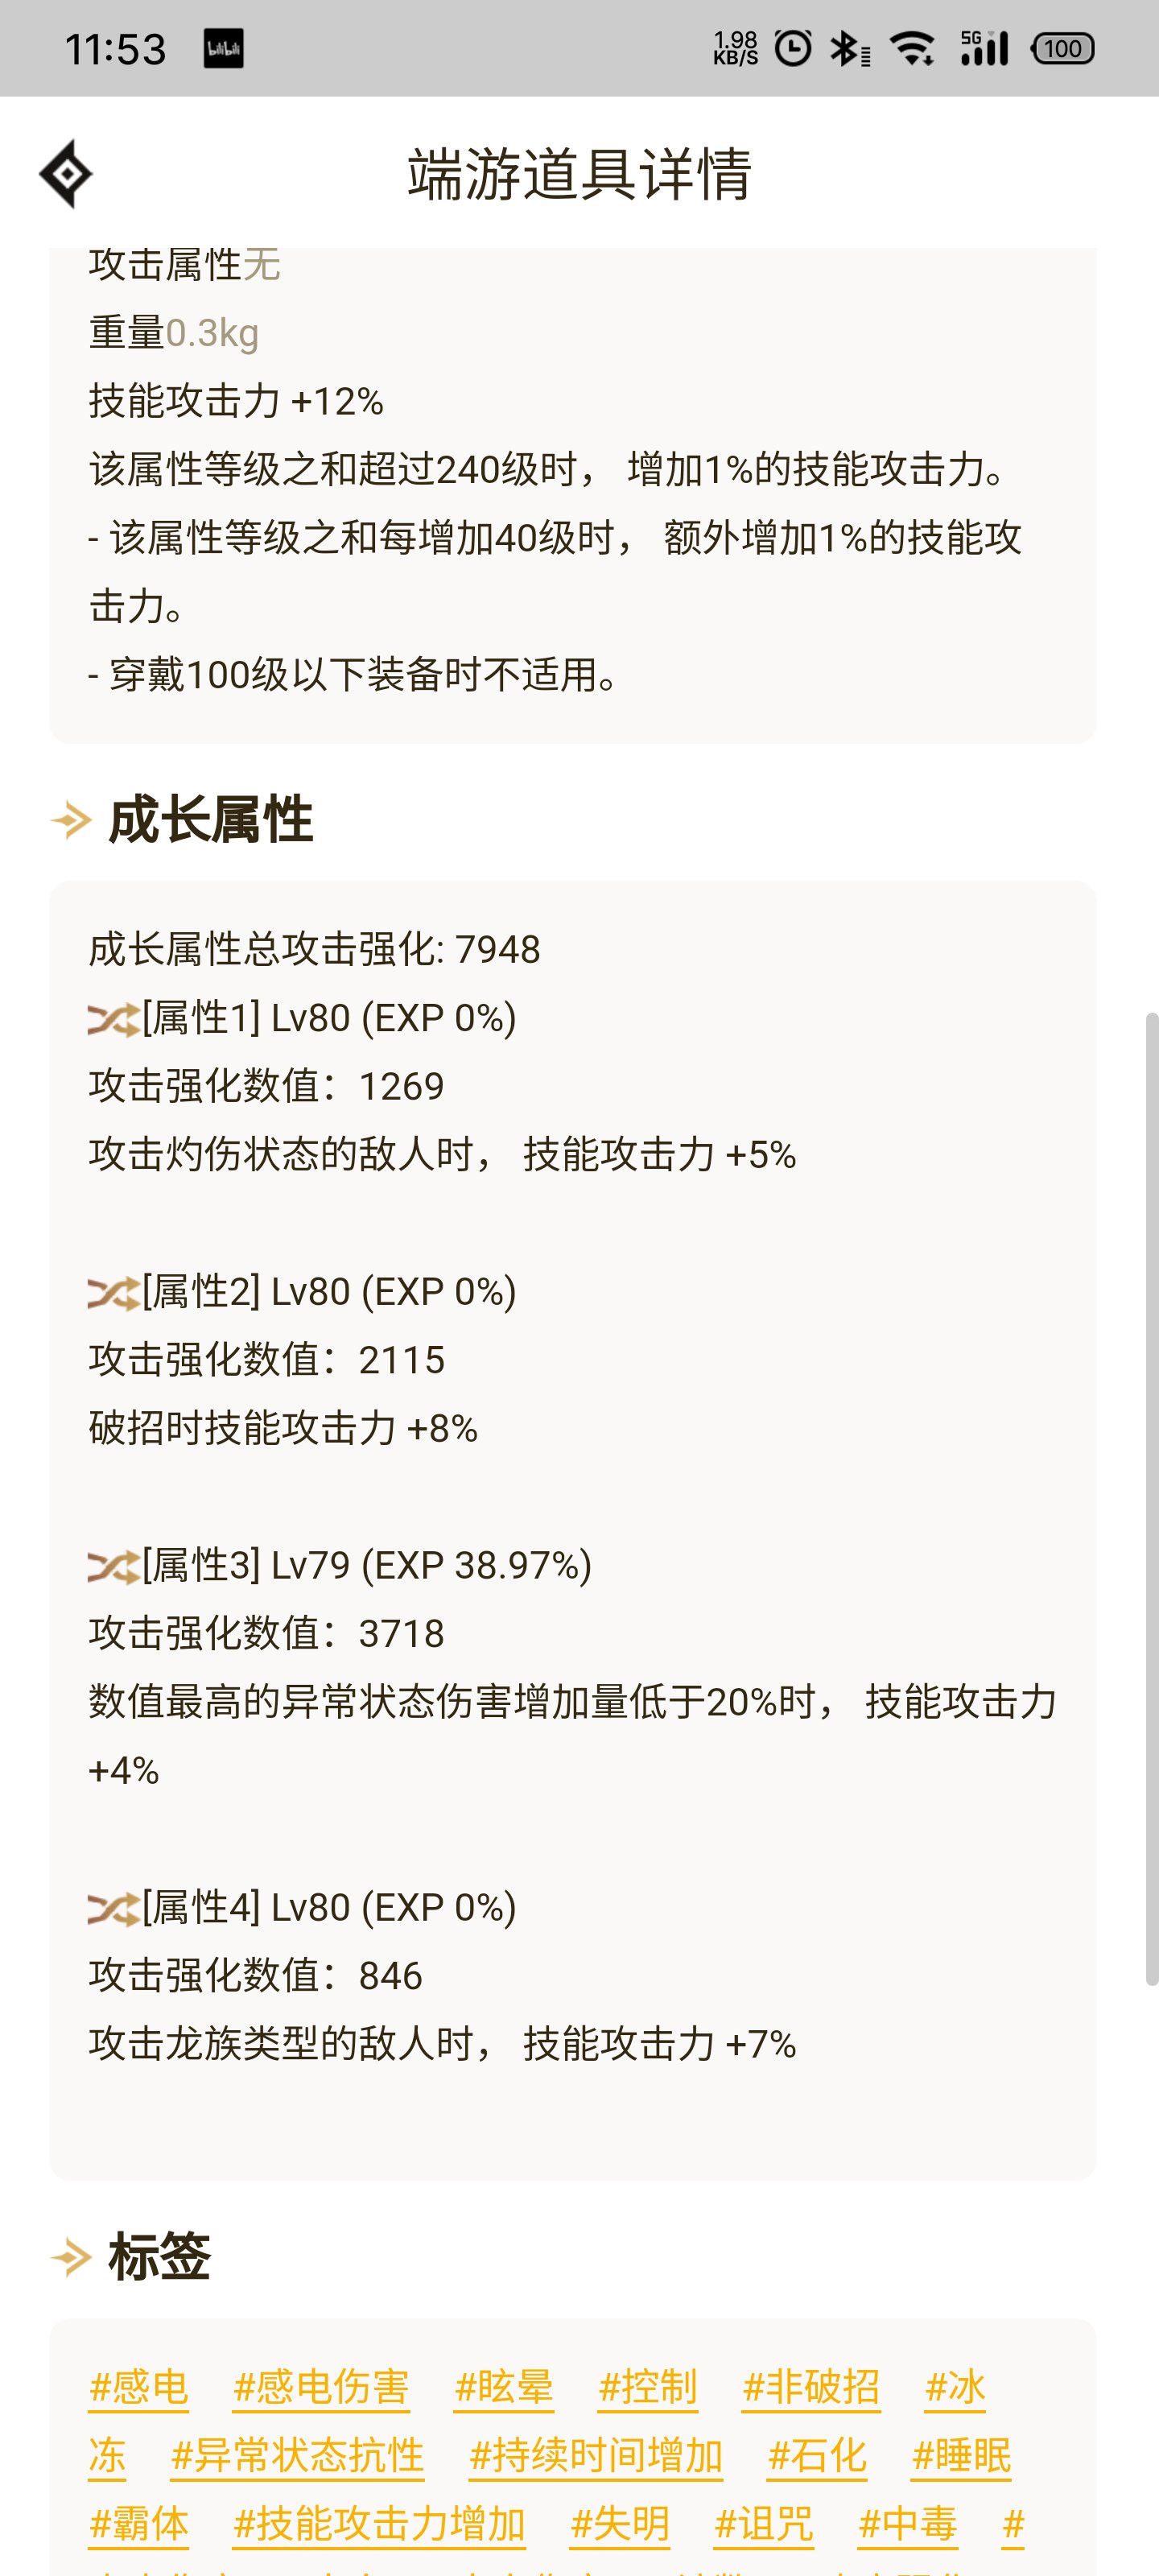Open the #控制 tag link

coord(648,2387)
